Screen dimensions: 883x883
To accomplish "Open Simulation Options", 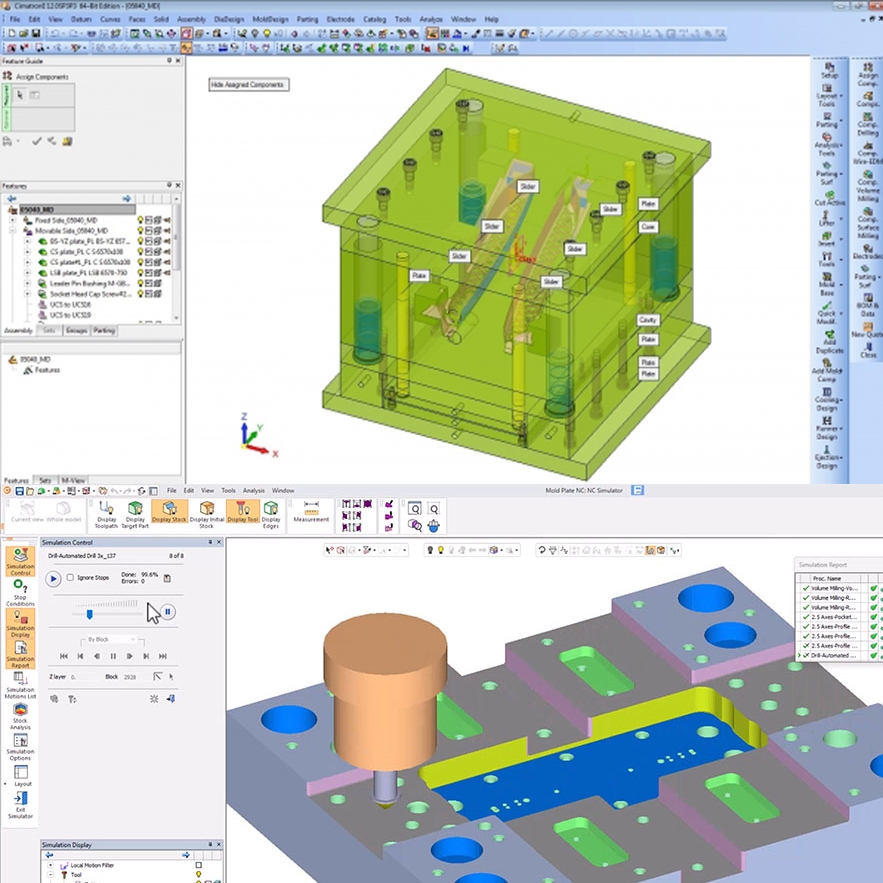I will click(x=20, y=747).
